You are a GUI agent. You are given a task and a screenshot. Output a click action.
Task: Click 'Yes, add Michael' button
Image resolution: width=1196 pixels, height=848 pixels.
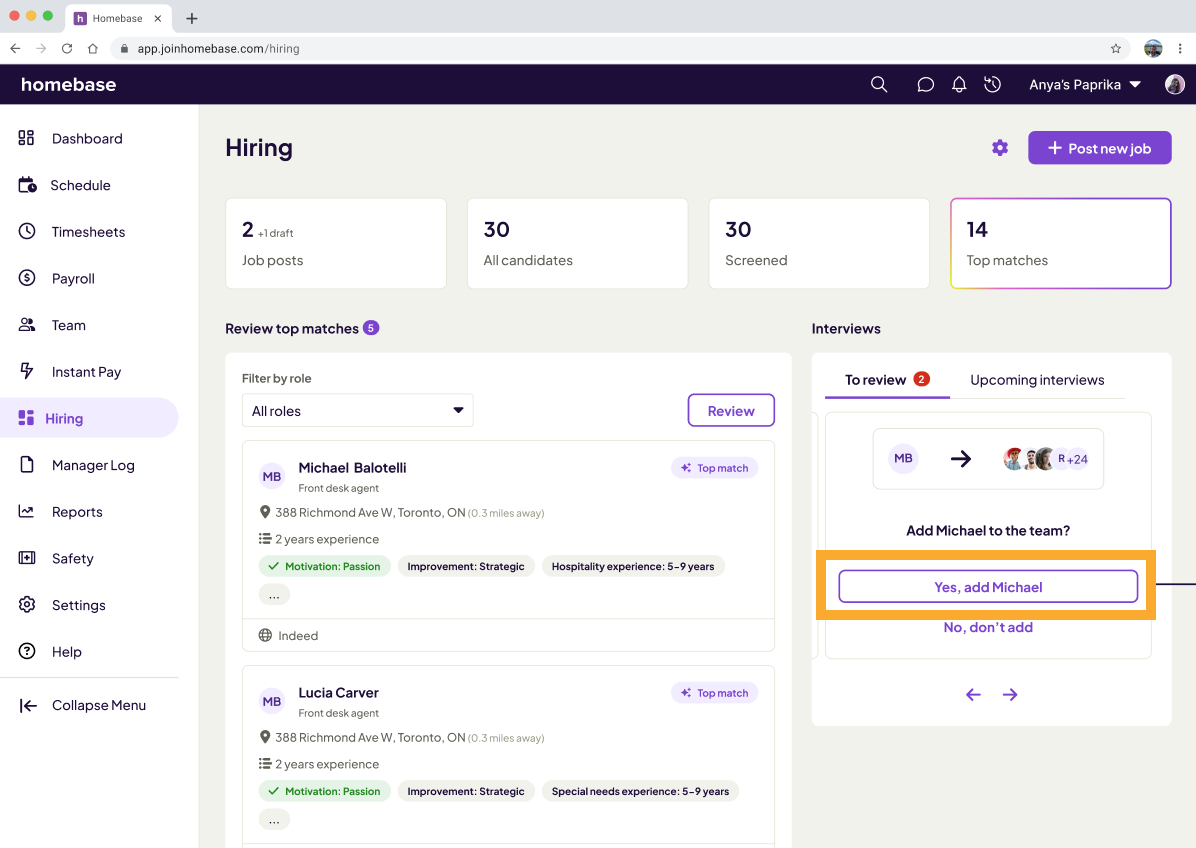(x=988, y=587)
